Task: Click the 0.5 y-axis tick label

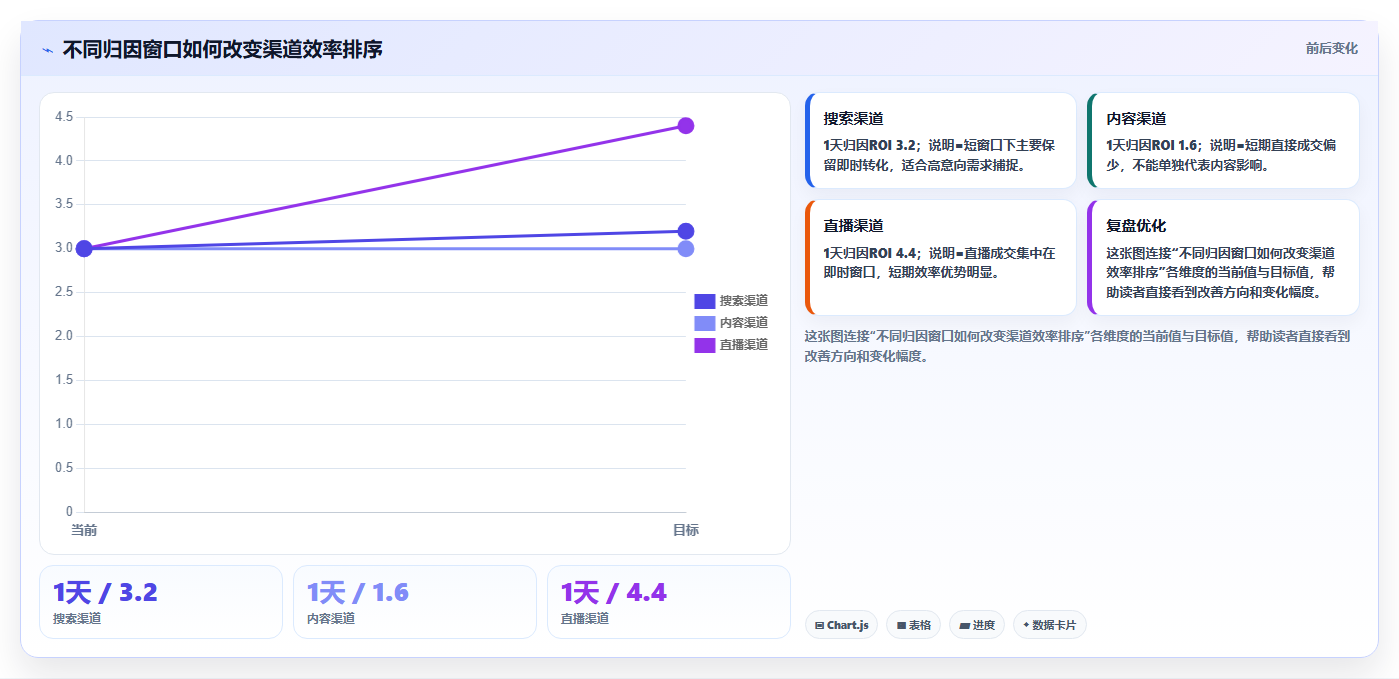Action: 64,468
